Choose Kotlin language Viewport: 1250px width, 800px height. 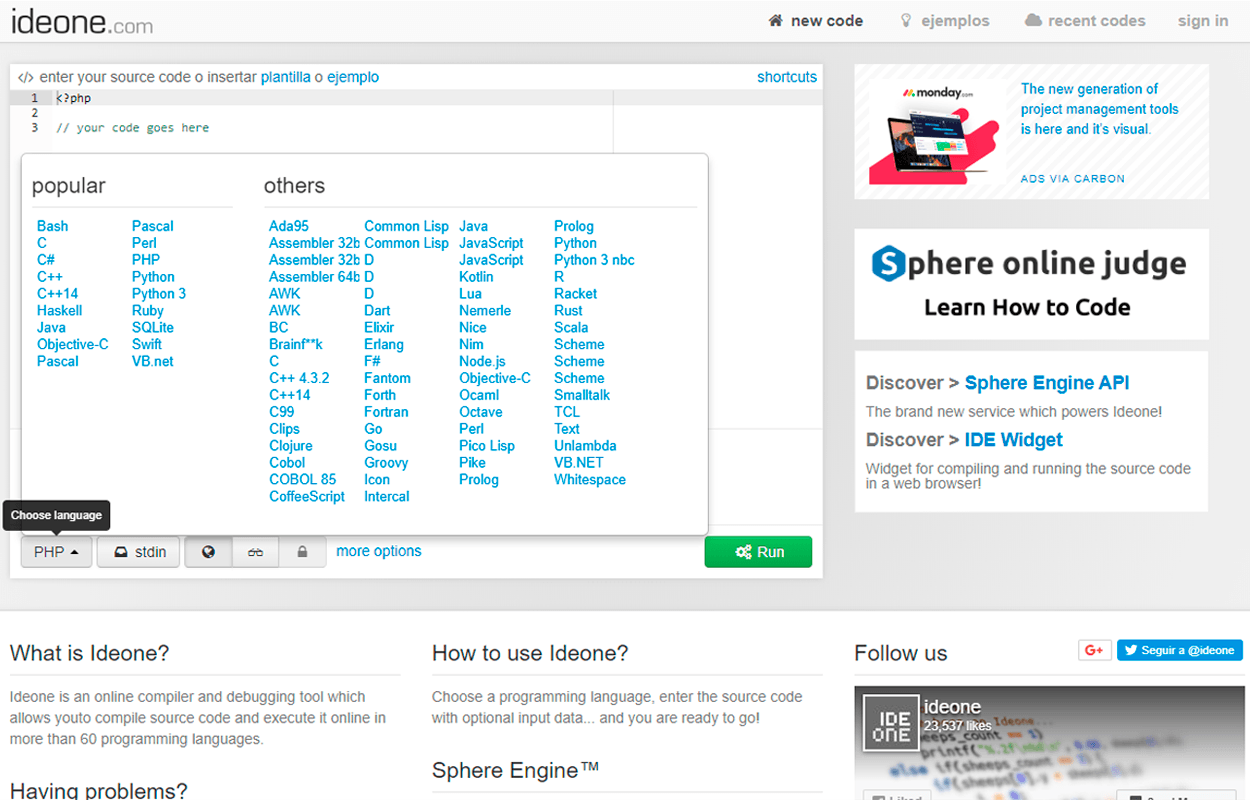pos(476,276)
